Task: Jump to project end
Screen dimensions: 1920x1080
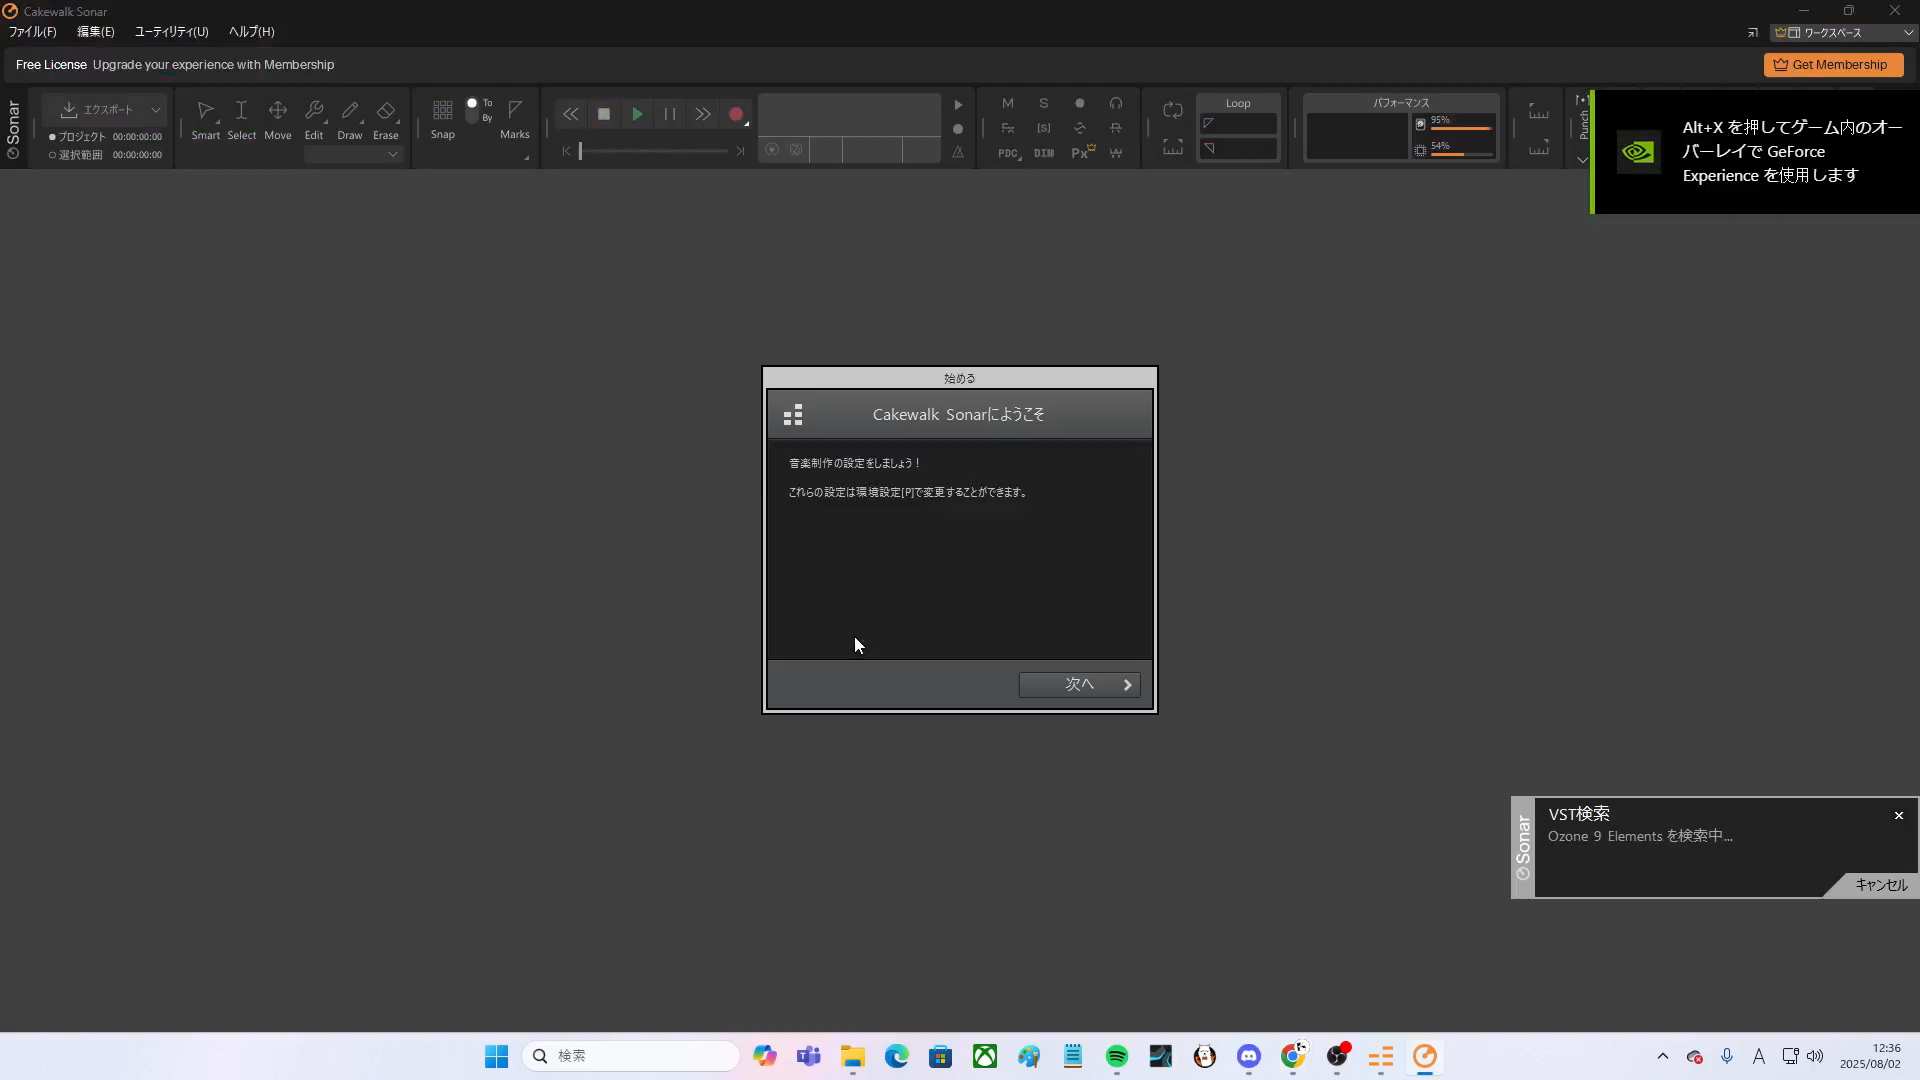Action: pyautogui.click(x=740, y=151)
